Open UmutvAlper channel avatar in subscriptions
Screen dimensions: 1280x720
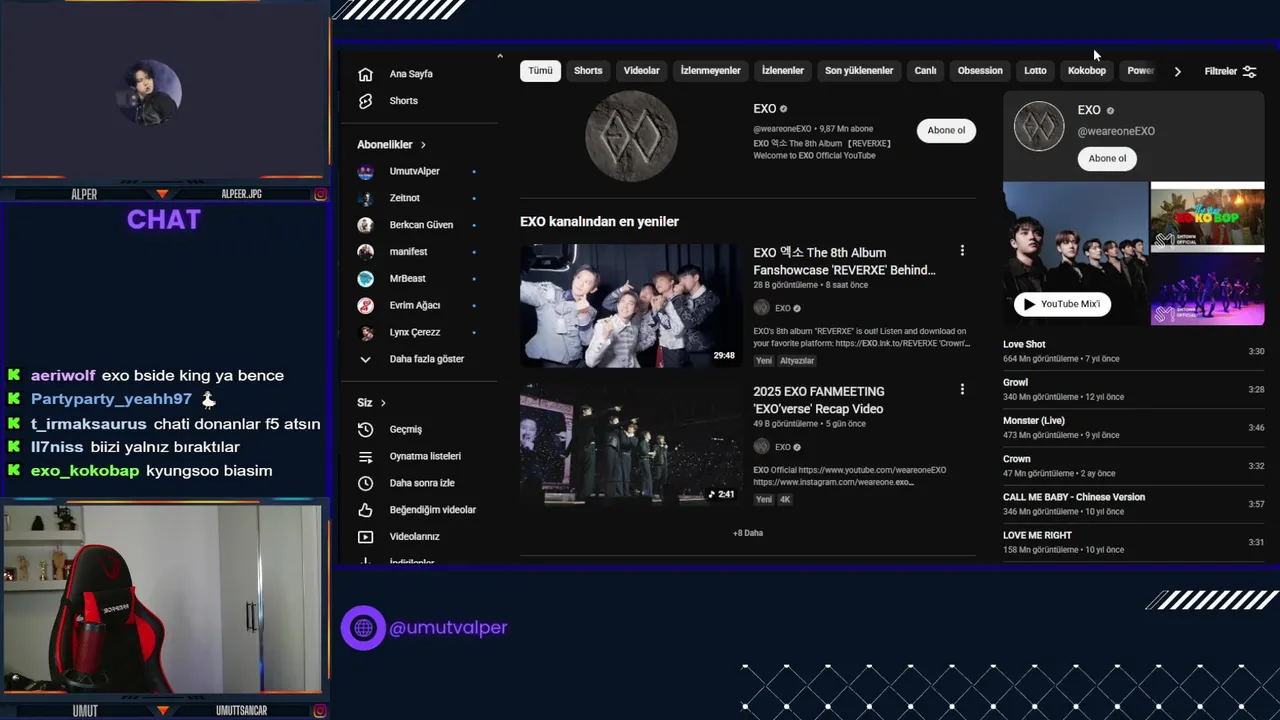366,171
